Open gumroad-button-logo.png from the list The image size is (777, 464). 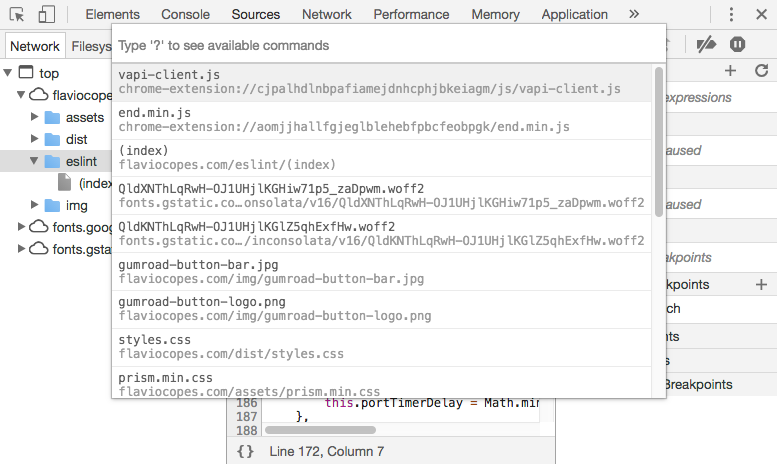(x=382, y=309)
